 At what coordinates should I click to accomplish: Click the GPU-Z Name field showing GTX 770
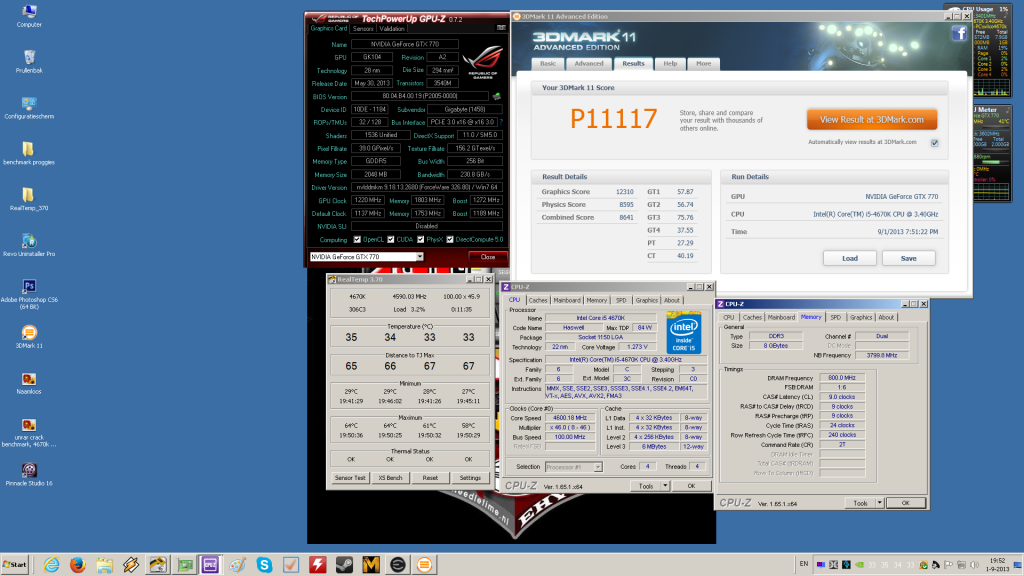pos(405,44)
